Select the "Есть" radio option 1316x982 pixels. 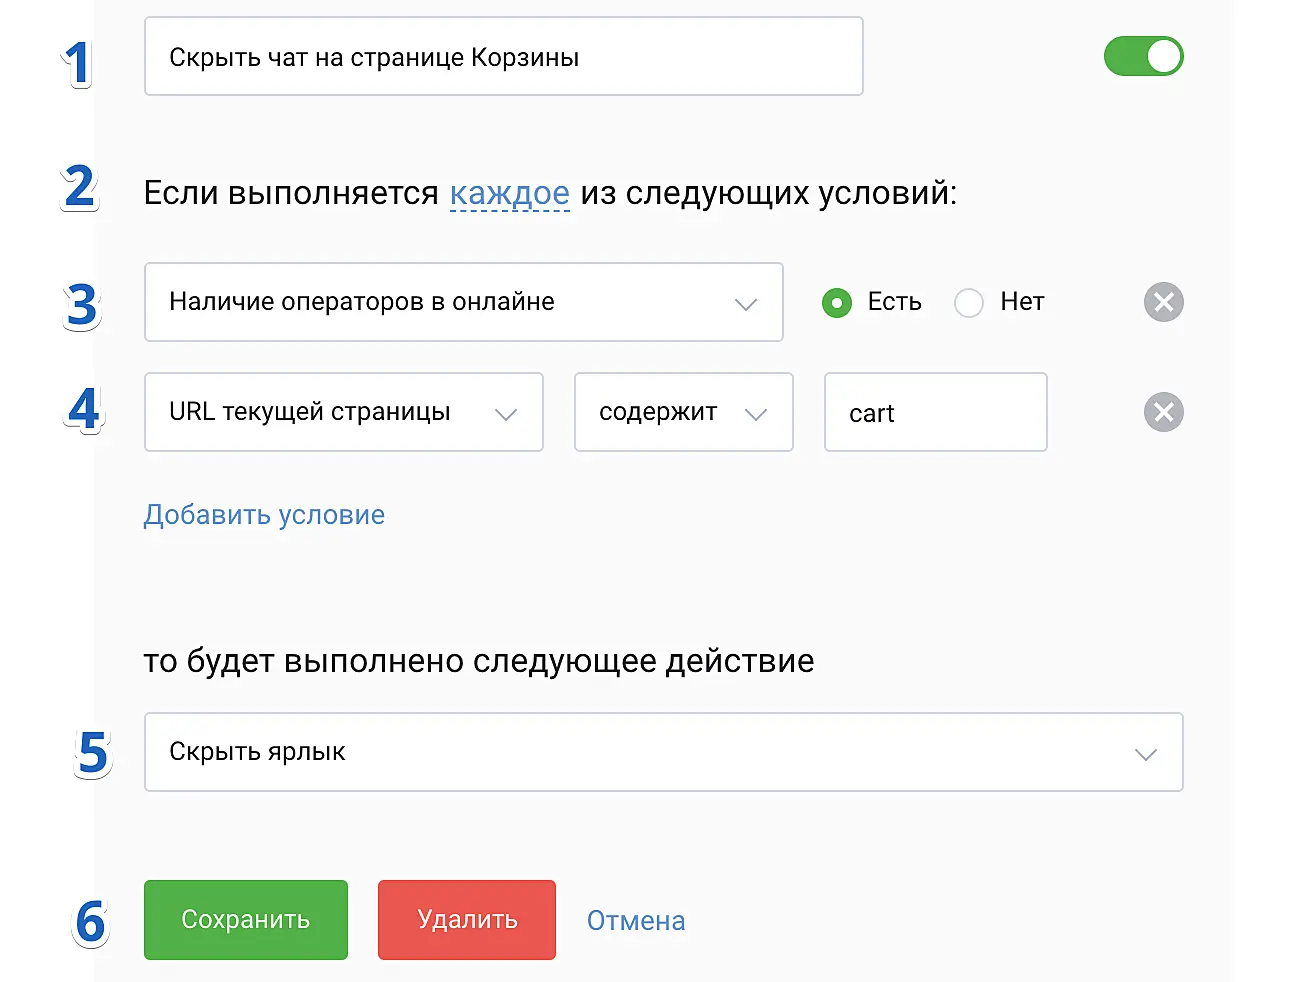tap(837, 302)
